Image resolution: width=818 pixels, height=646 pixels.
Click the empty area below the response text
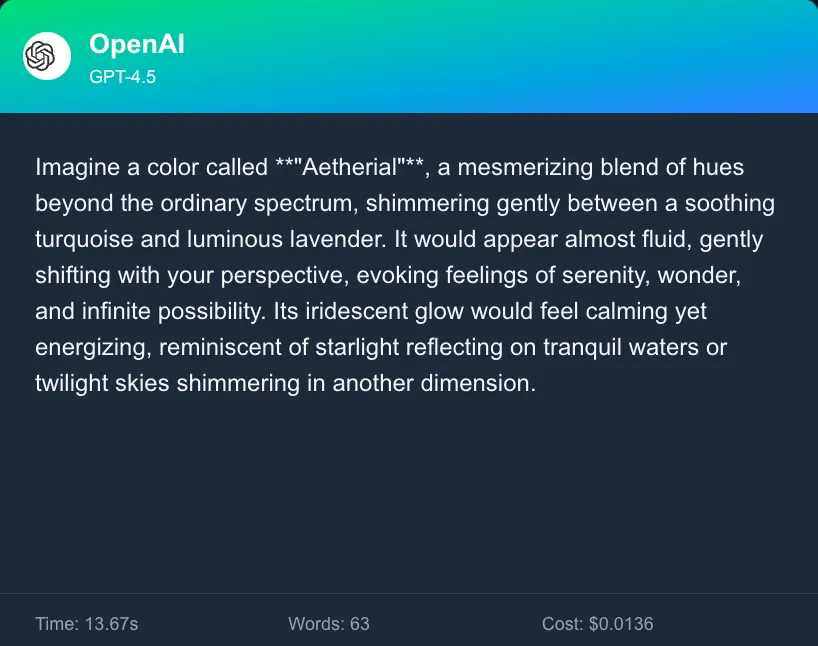click(409, 490)
